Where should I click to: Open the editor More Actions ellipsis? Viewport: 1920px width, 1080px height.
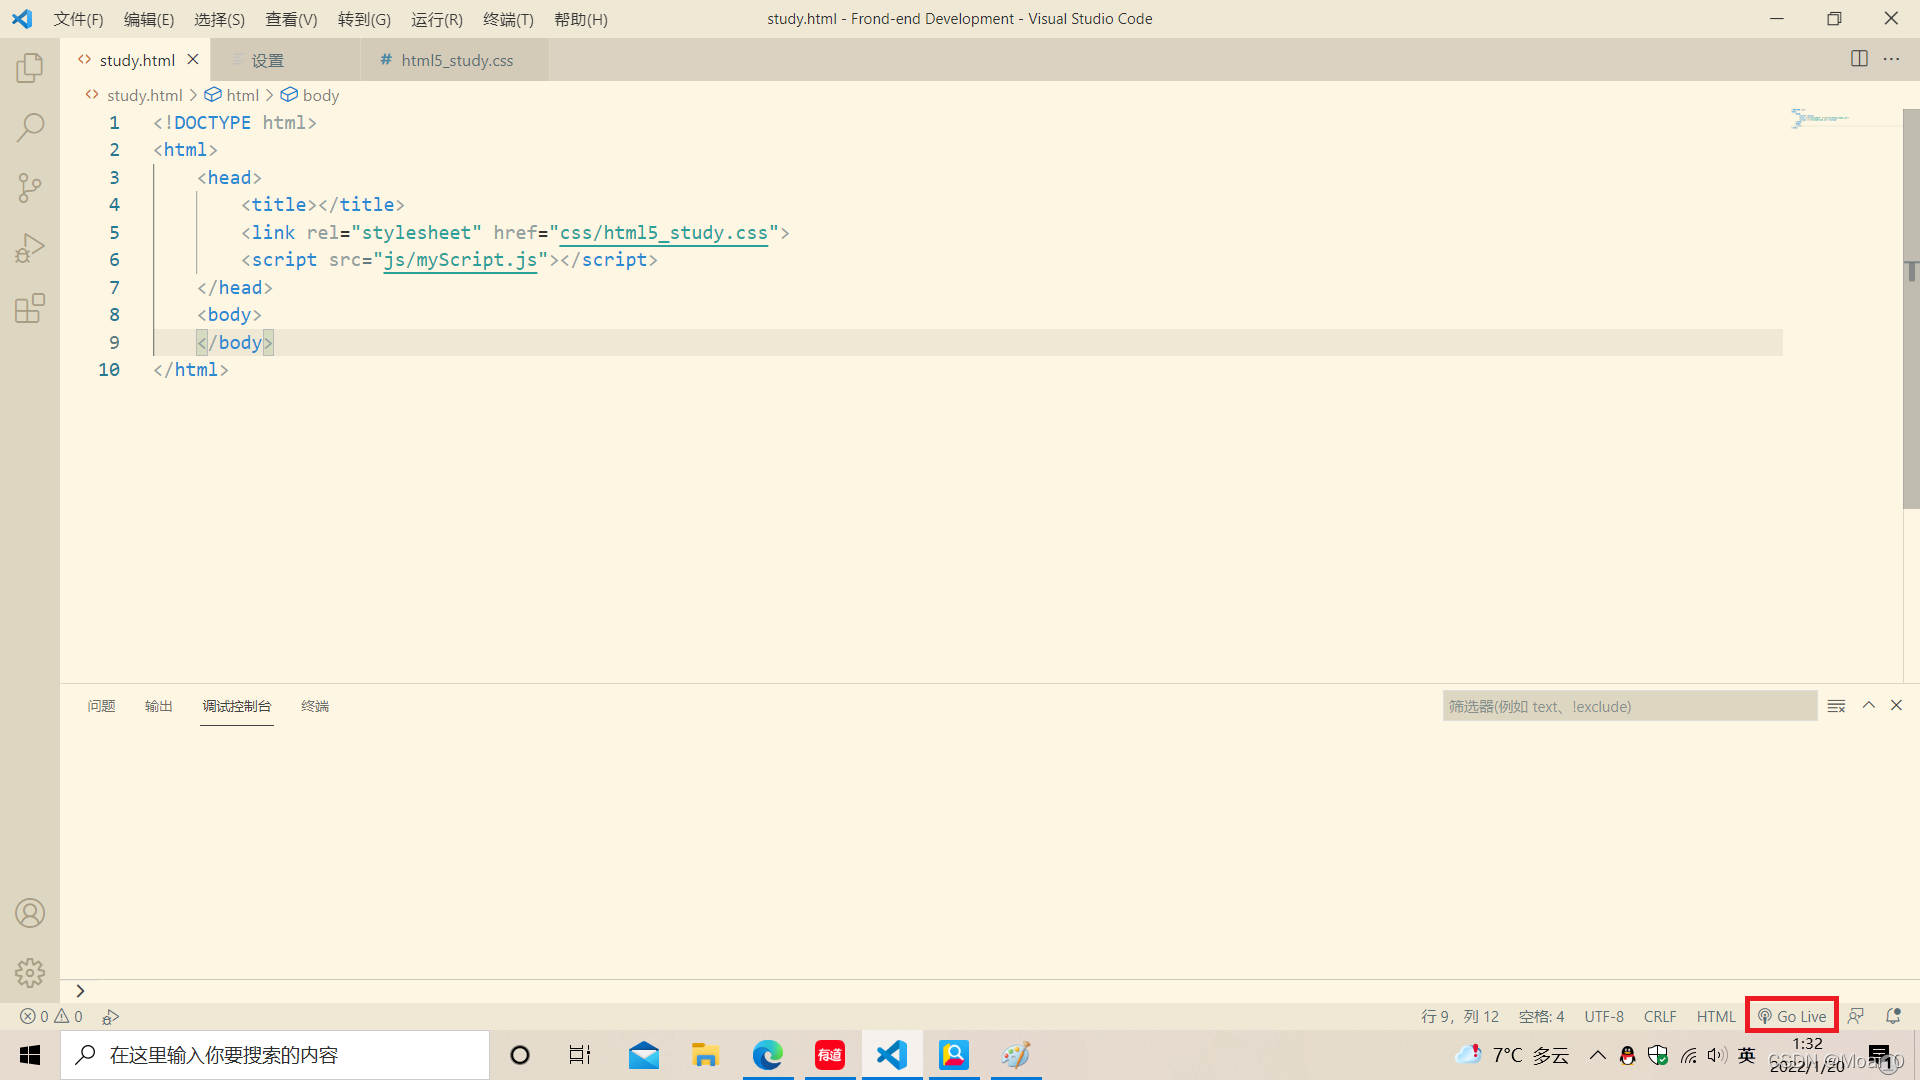(1891, 59)
